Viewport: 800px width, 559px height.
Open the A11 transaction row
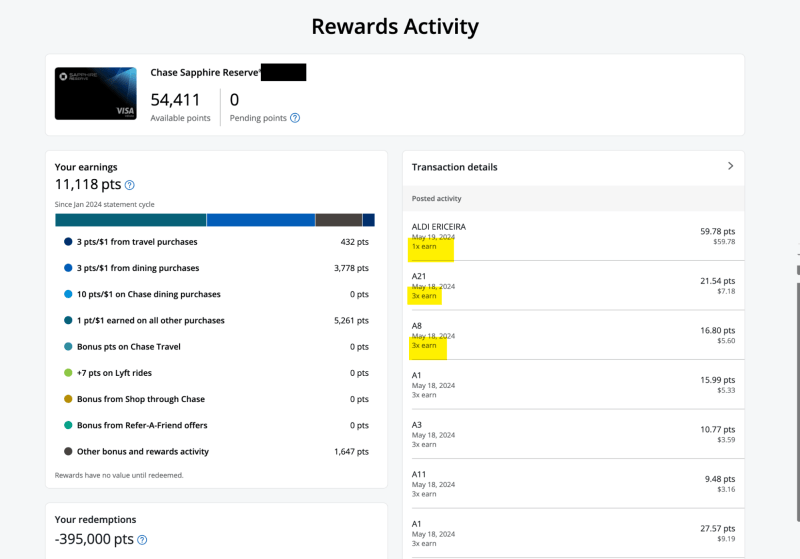tap(573, 484)
